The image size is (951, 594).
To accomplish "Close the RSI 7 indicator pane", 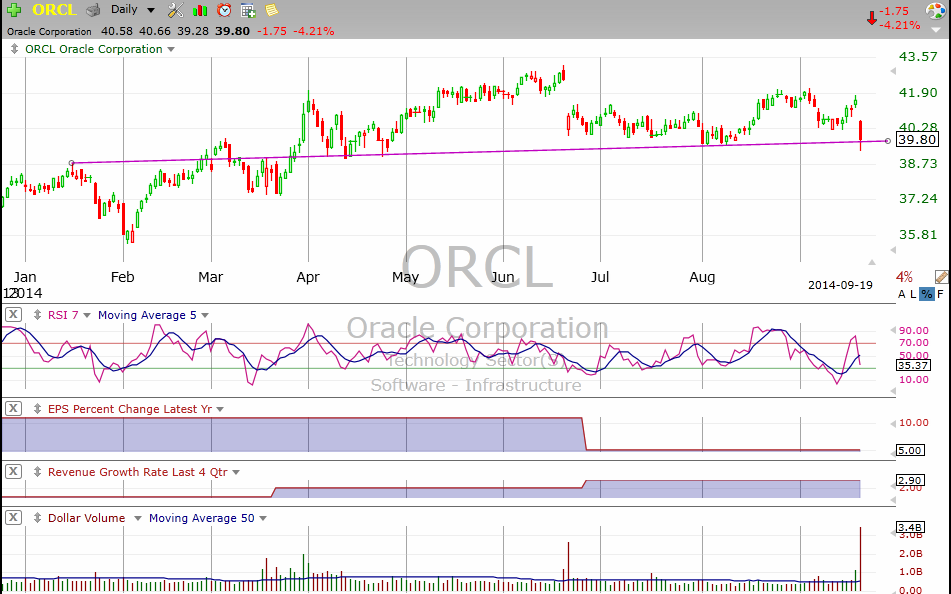I will 13,315.
